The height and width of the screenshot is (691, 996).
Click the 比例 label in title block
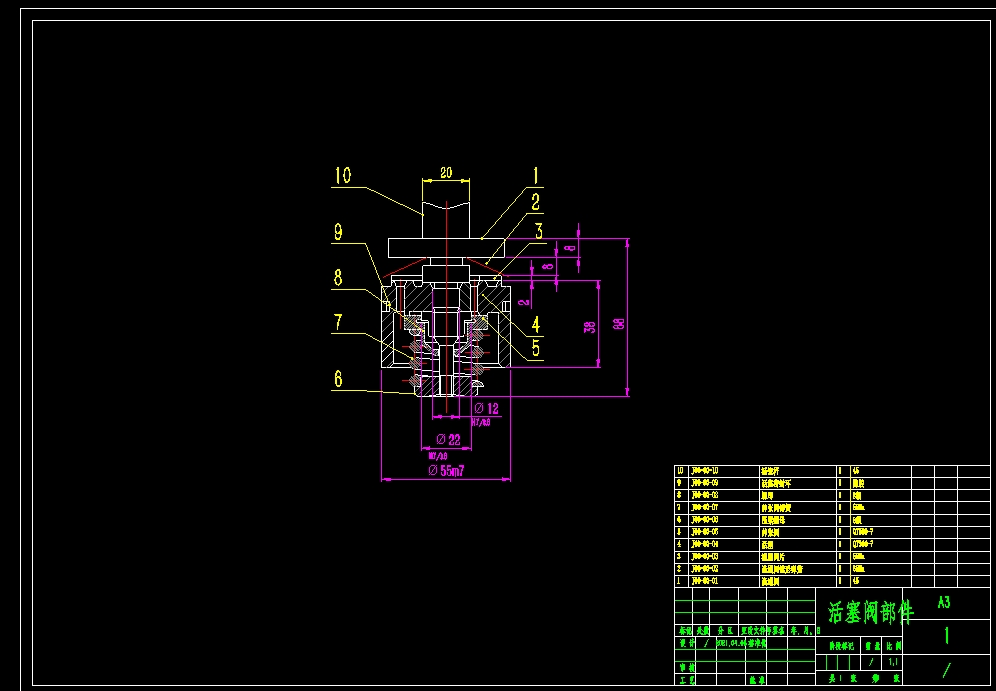[893, 647]
